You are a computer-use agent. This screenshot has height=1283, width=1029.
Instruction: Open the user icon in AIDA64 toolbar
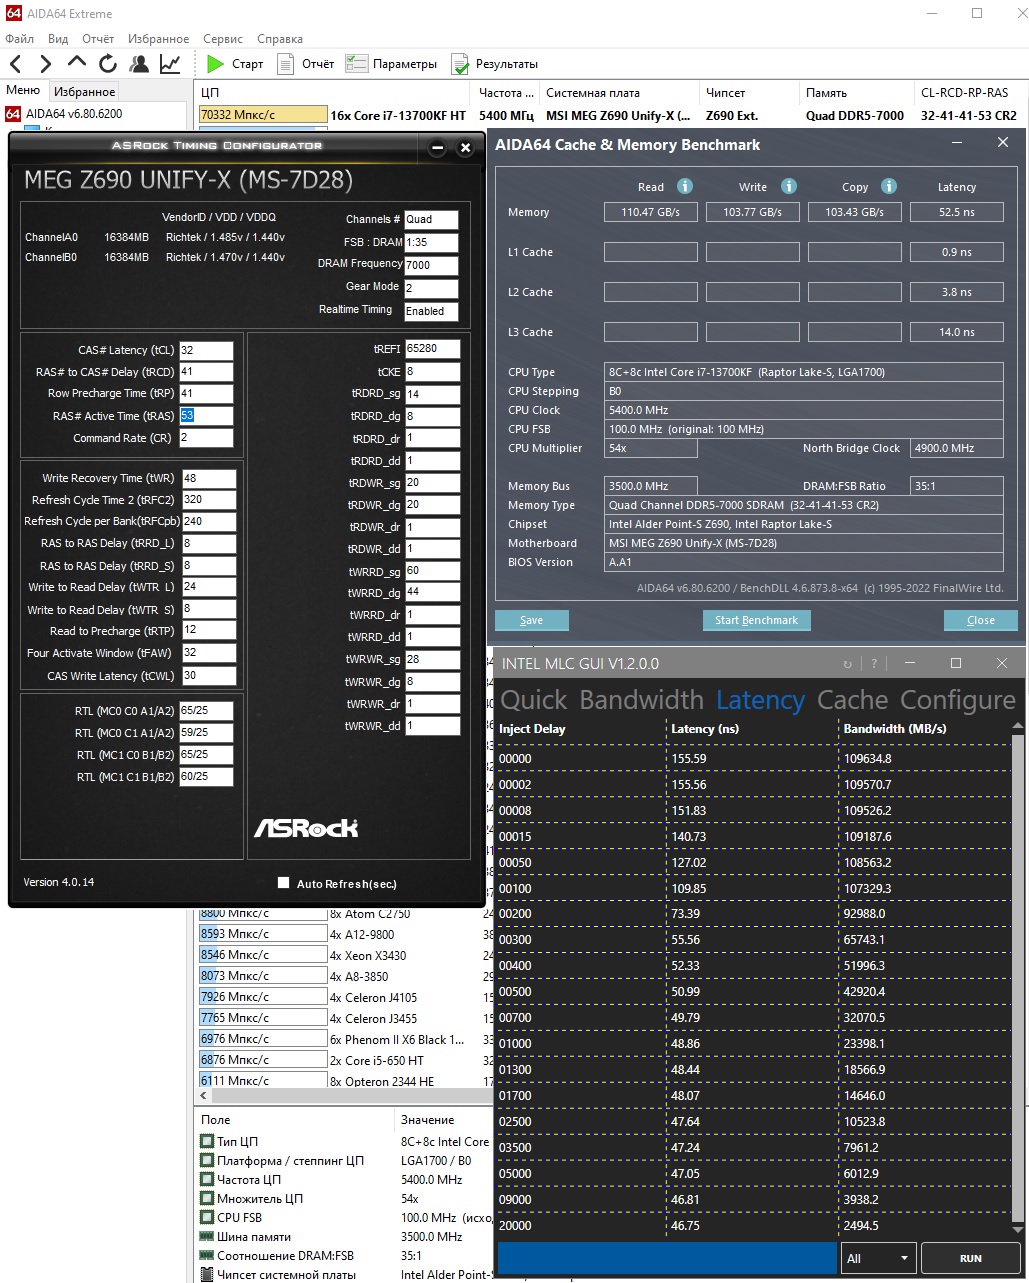(x=139, y=64)
